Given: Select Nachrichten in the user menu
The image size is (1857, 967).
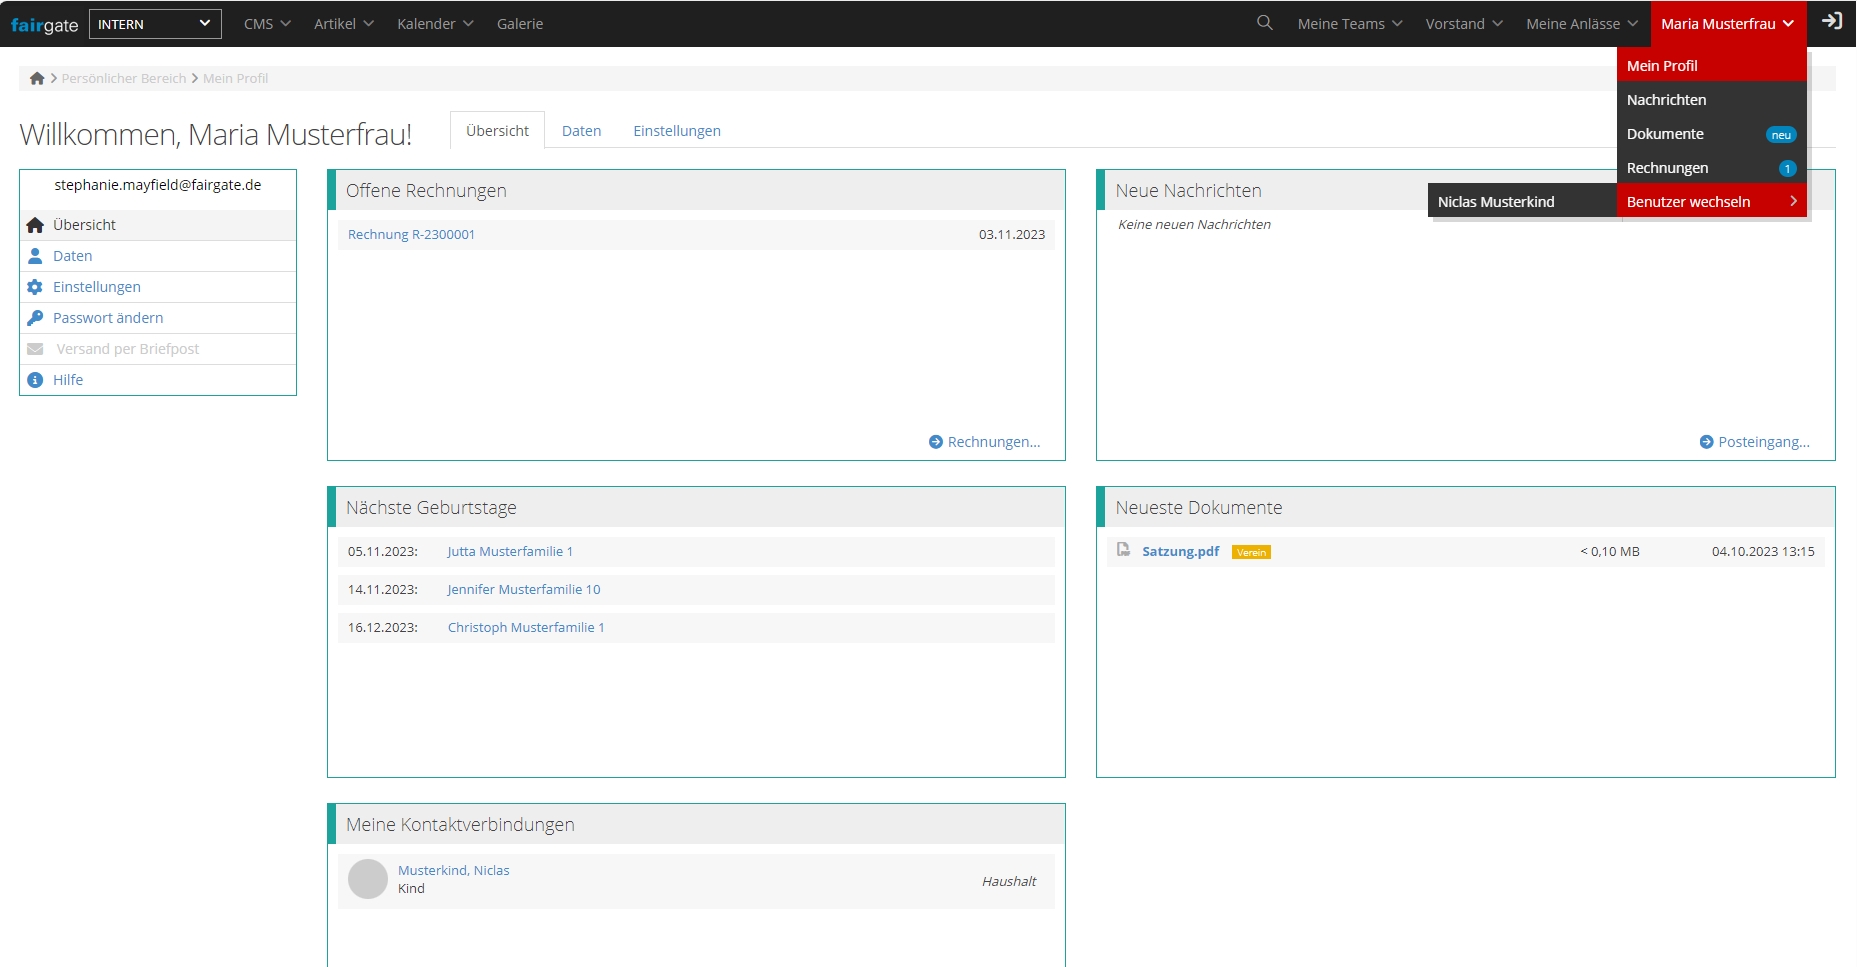Looking at the screenshot, I should [x=1666, y=100].
